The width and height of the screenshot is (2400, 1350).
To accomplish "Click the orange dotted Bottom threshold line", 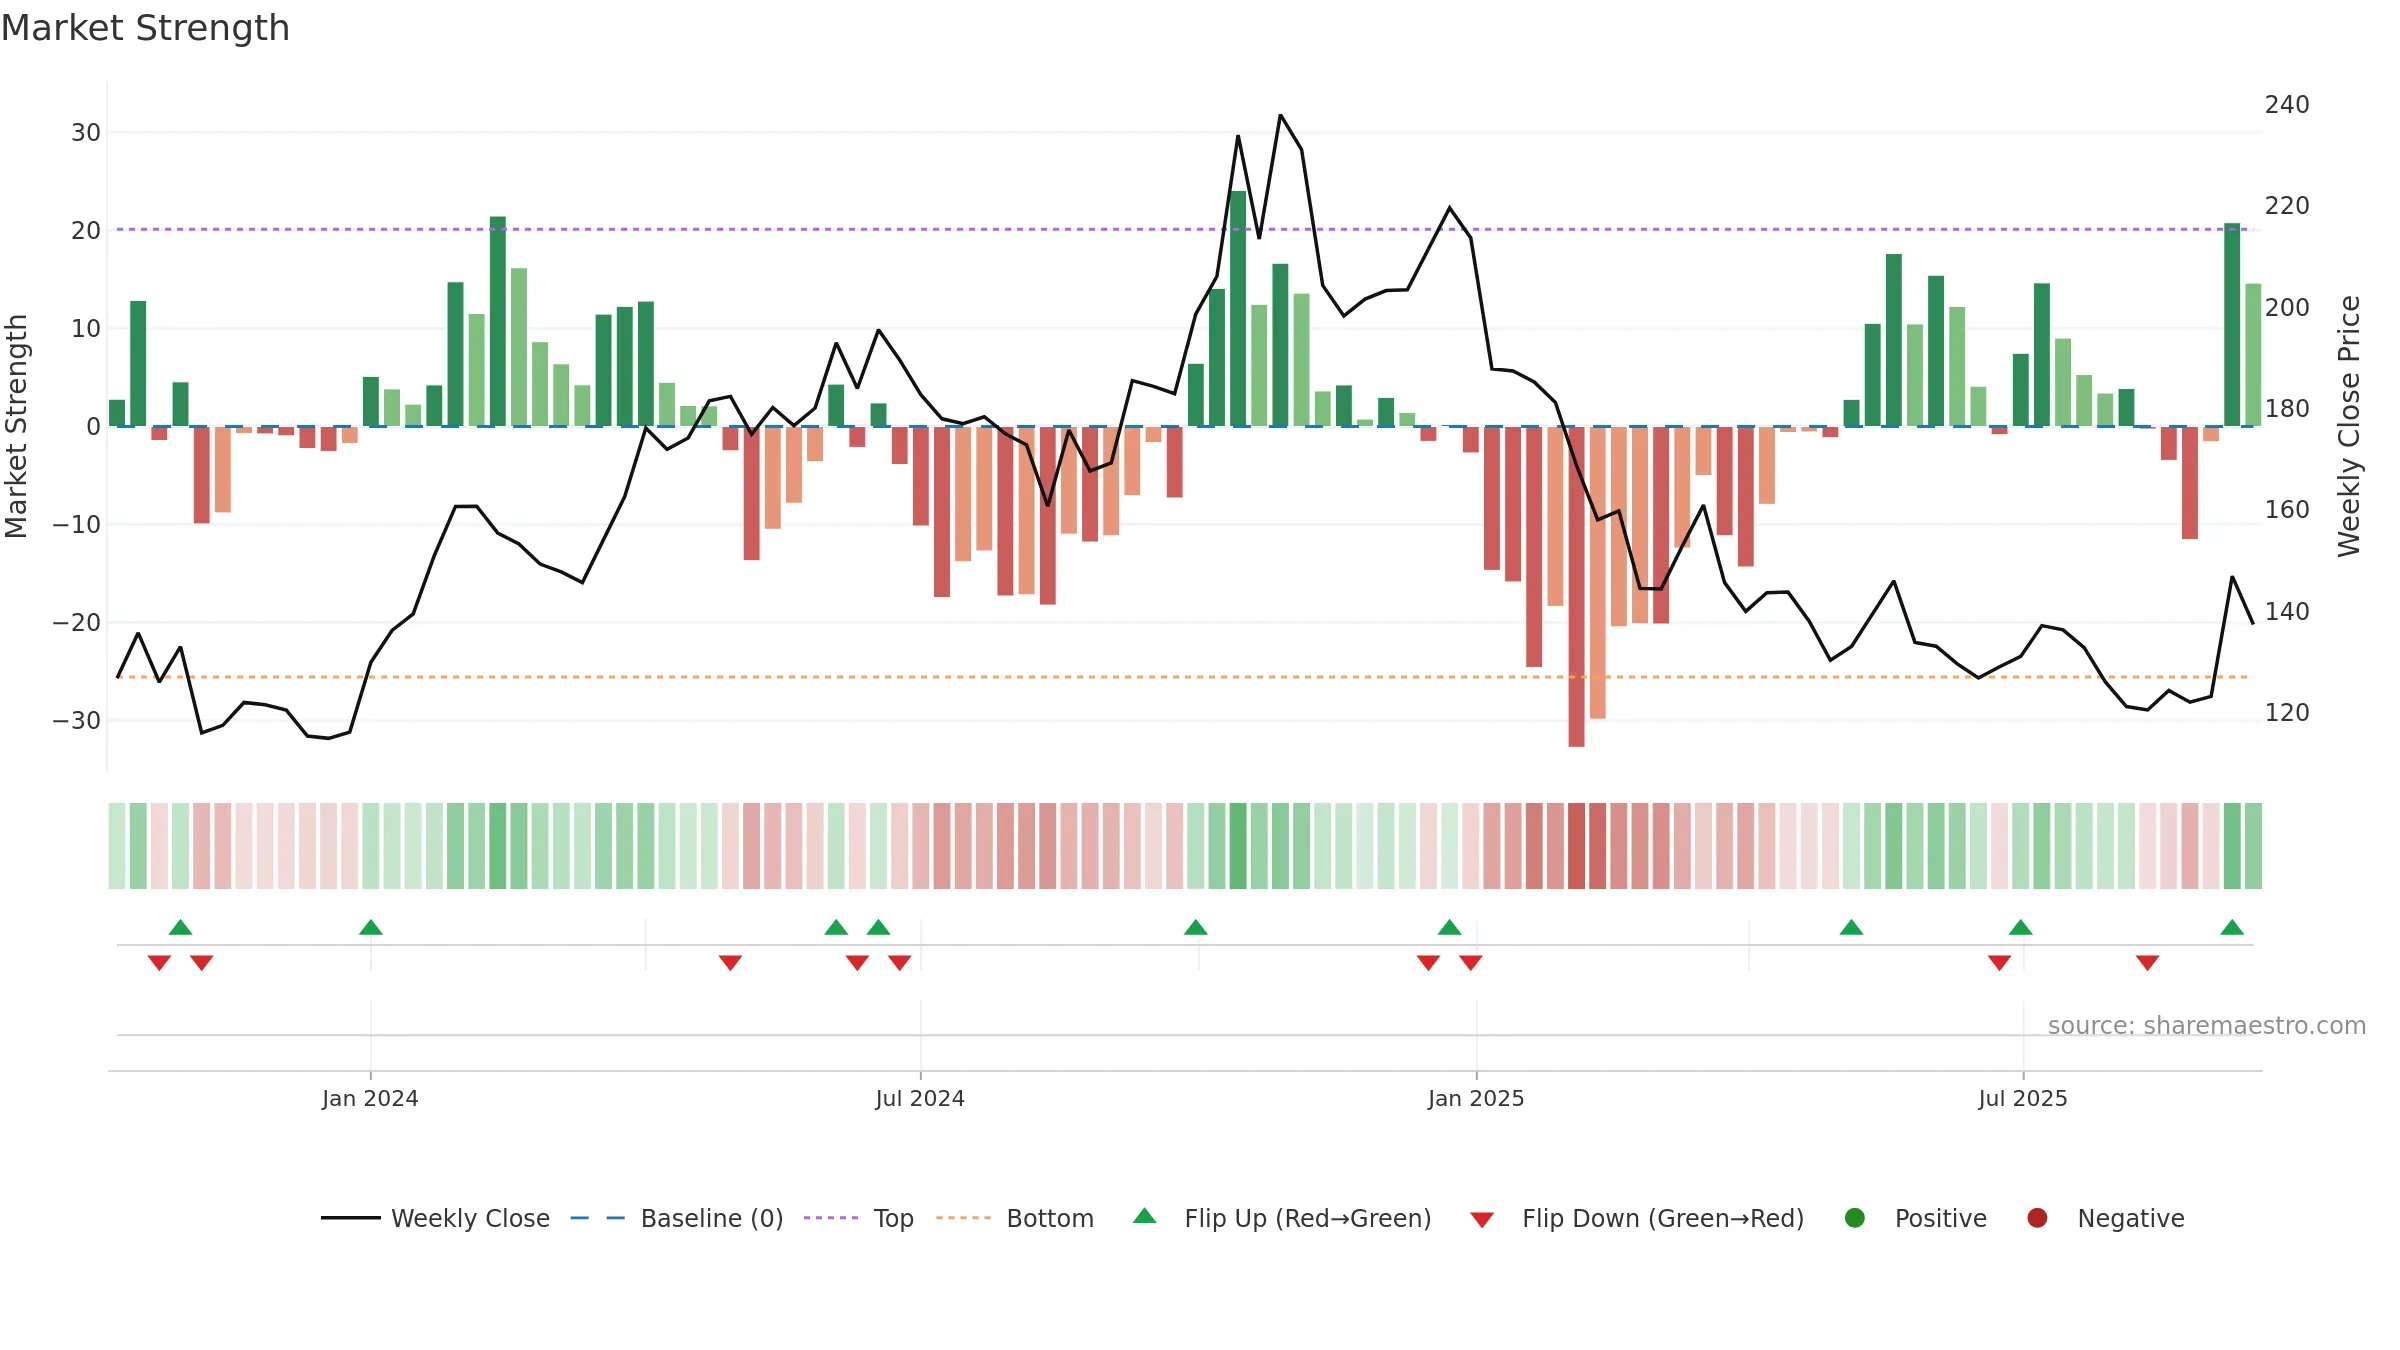I will pos(1184,677).
